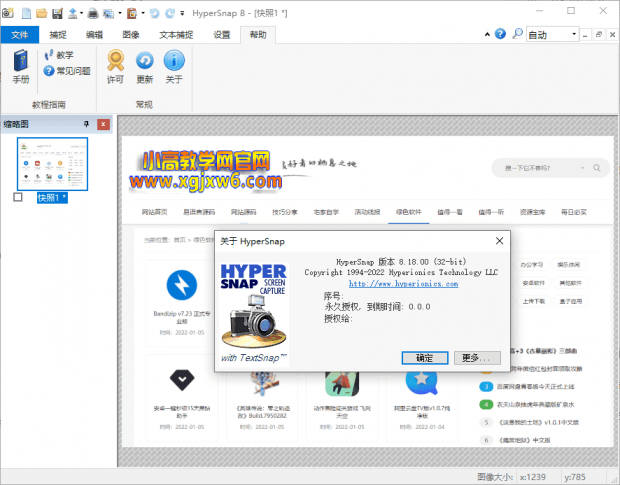This screenshot has width=620, height=485.
Task: Close the inner document window
Action: tap(612, 35)
